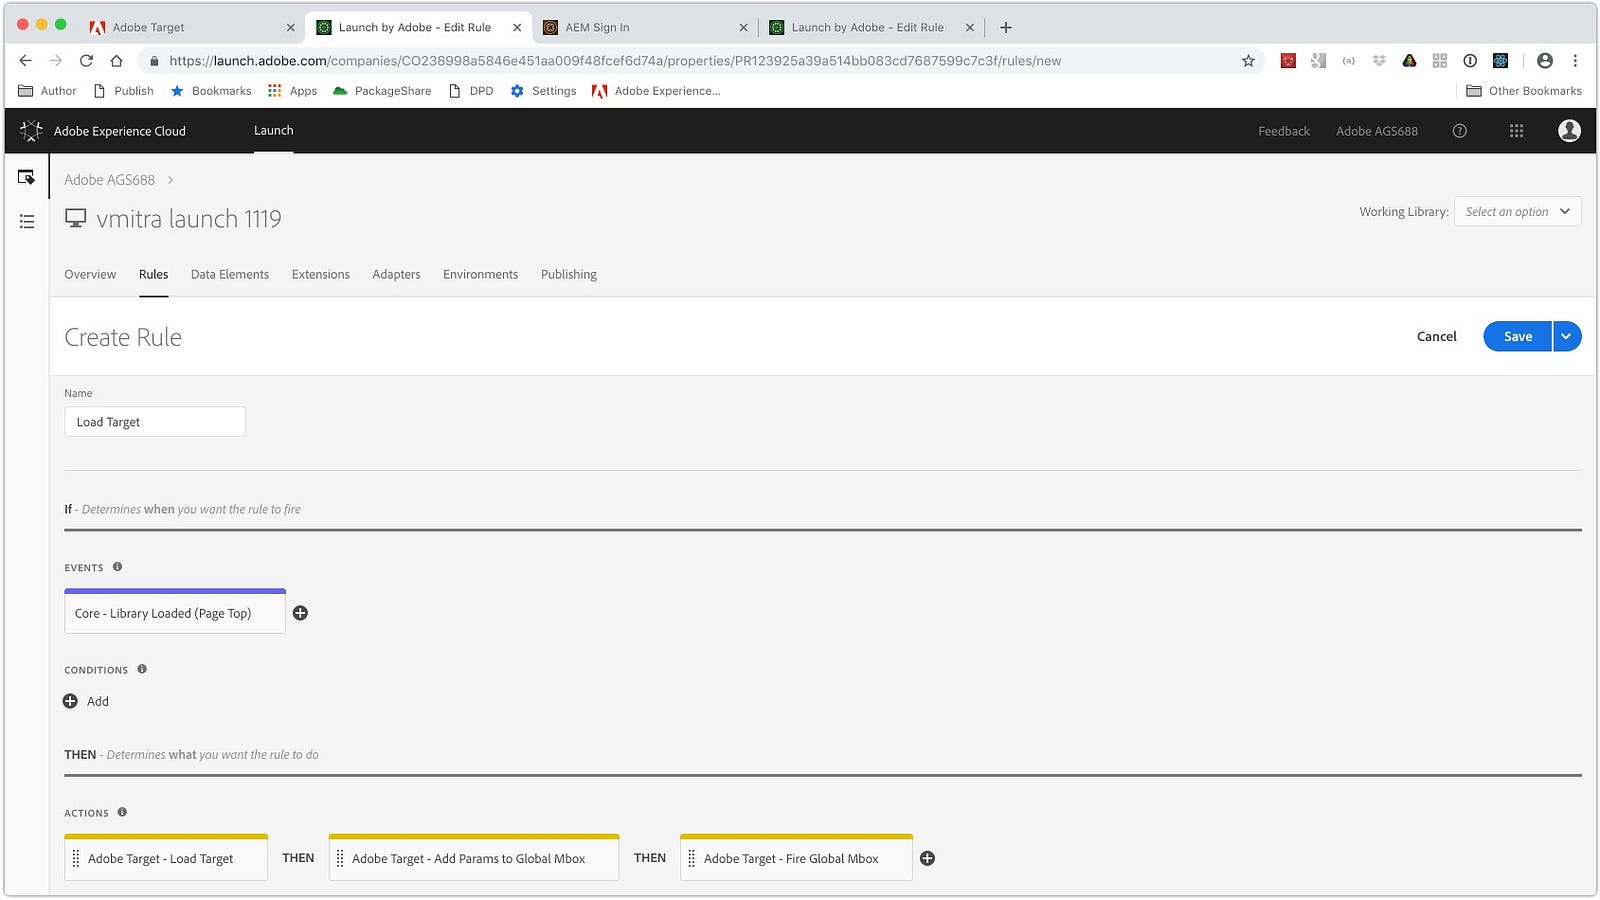Click Adobe AGS688 organization in header
This screenshot has width=1600, height=900.
(x=1377, y=131)
